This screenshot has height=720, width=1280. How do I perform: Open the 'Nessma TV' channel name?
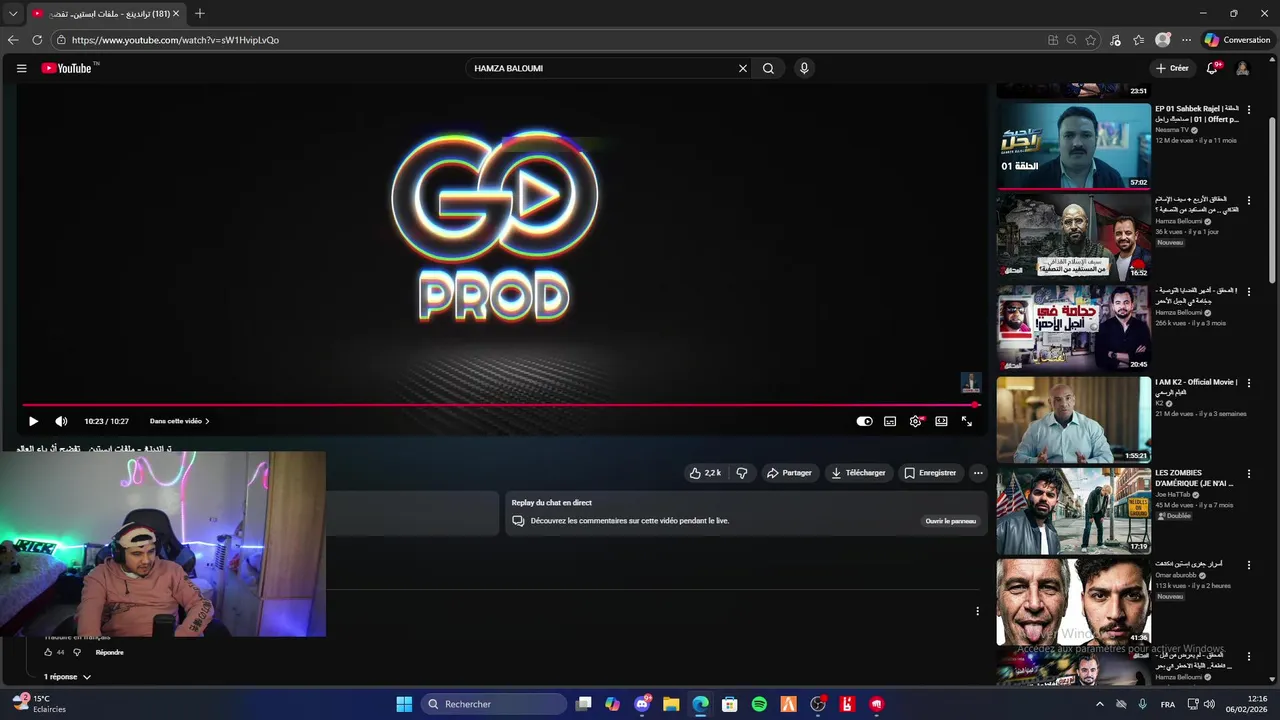pos(1172,130)
